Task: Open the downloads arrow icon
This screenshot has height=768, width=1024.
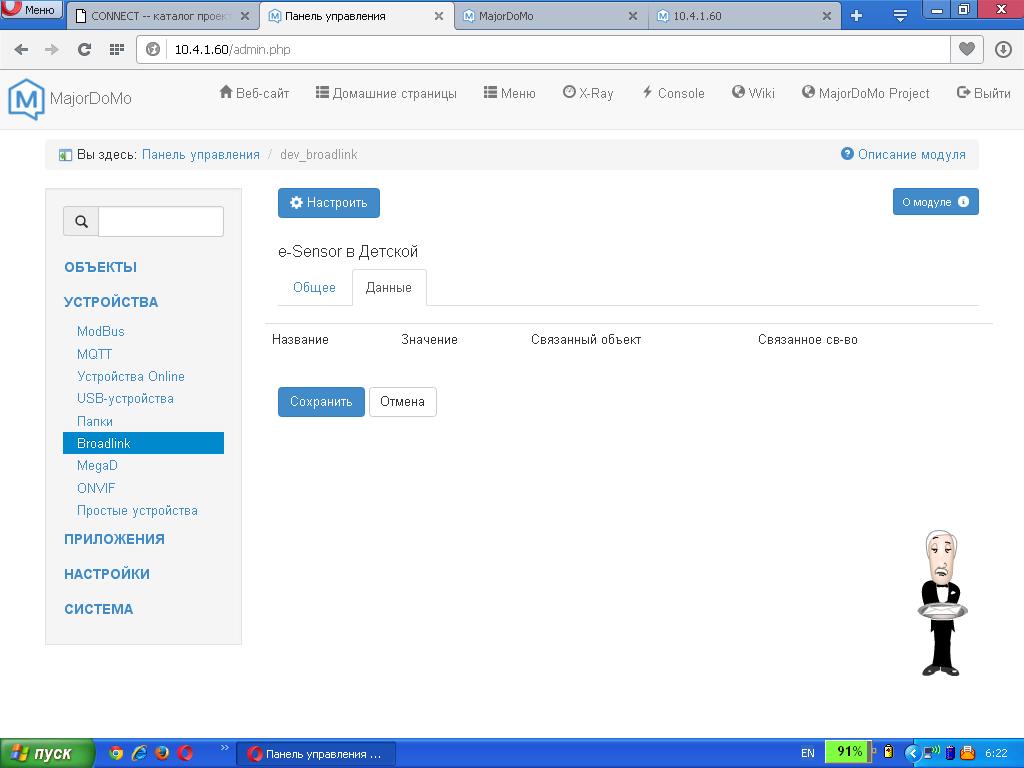Action: (x=1003, y=49)
